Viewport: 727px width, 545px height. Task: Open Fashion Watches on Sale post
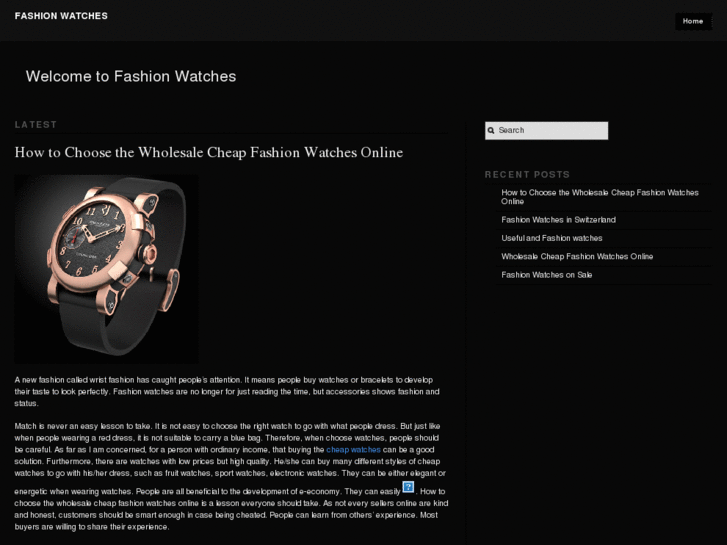(547, 275)
